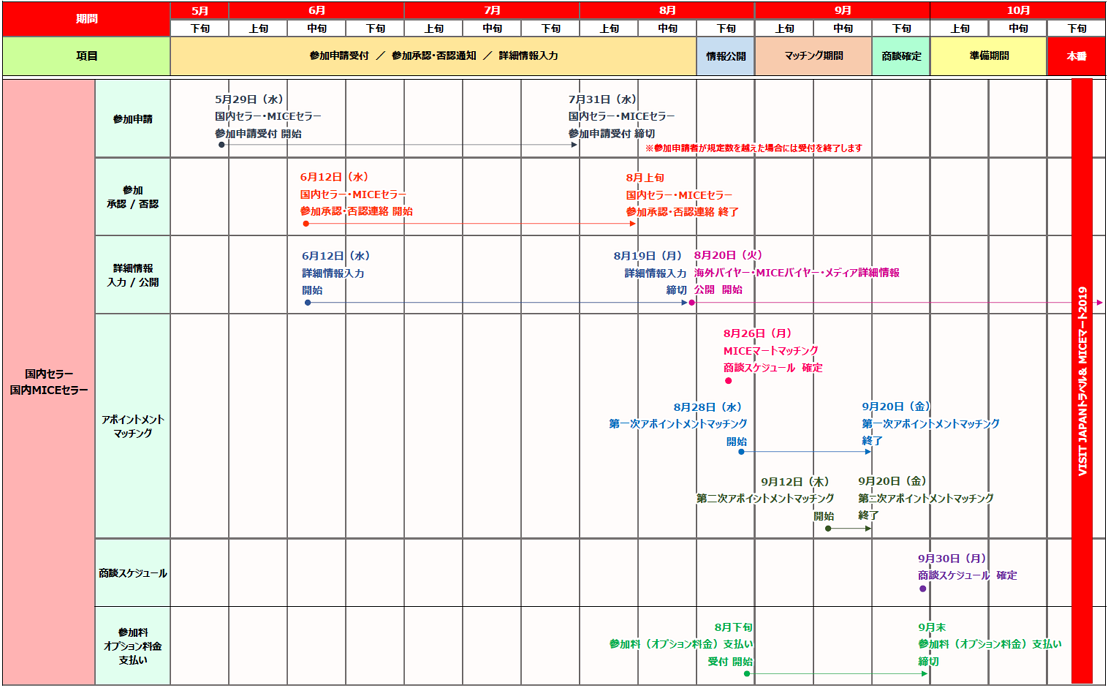
Task: Select the アポイントメントマッチング row label
Action: pyautogui.click(x=133, y=426)
